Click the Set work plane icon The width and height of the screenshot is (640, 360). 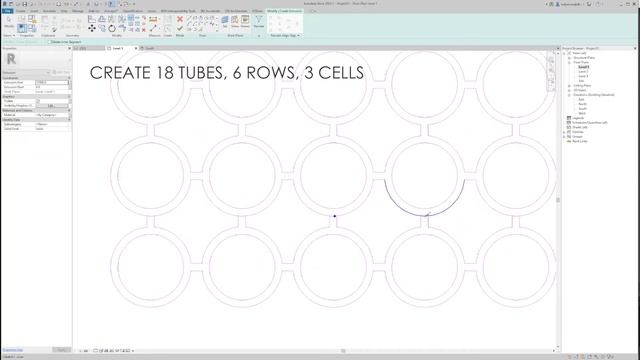click(x=225, y=21)
